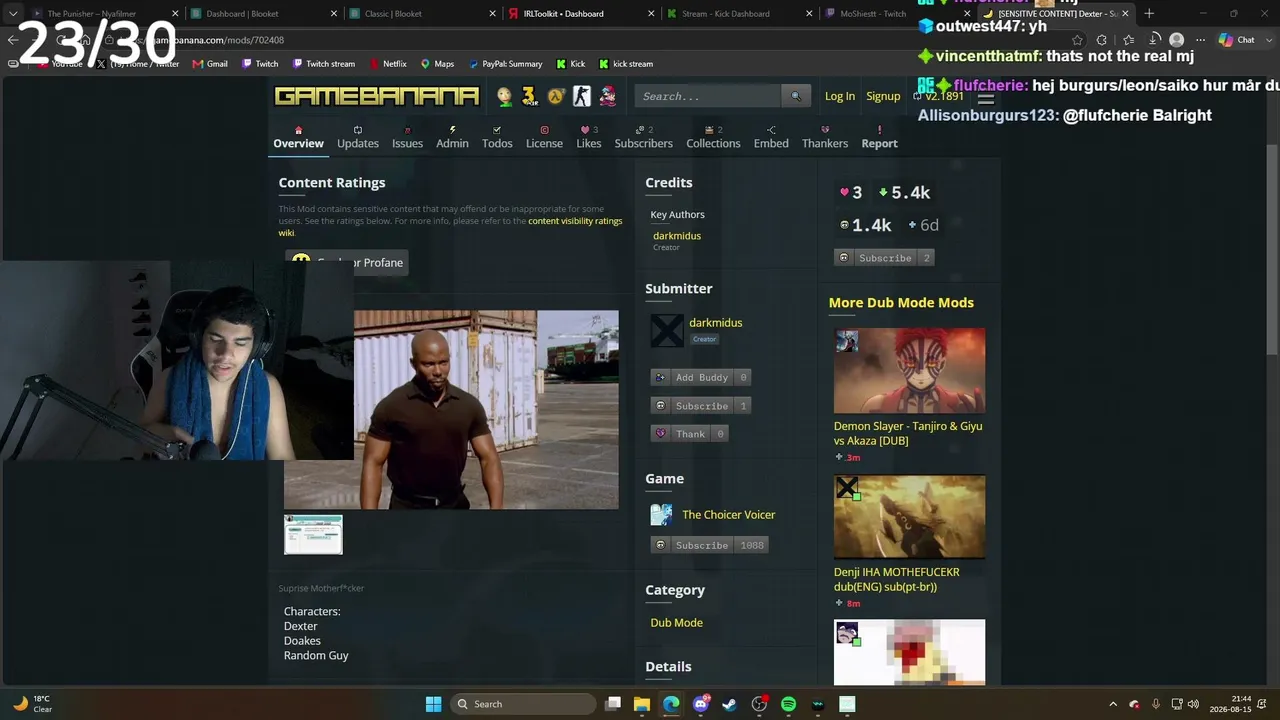Click the taskbar volume speaker icon
Image resolution: width=1280 pixels, height=720 pixels.
(1193, 704)
